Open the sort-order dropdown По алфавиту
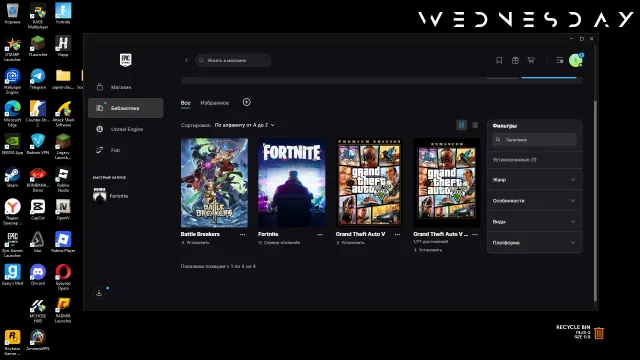This screenshot has height=360, width=640. [x=244, y=125]
